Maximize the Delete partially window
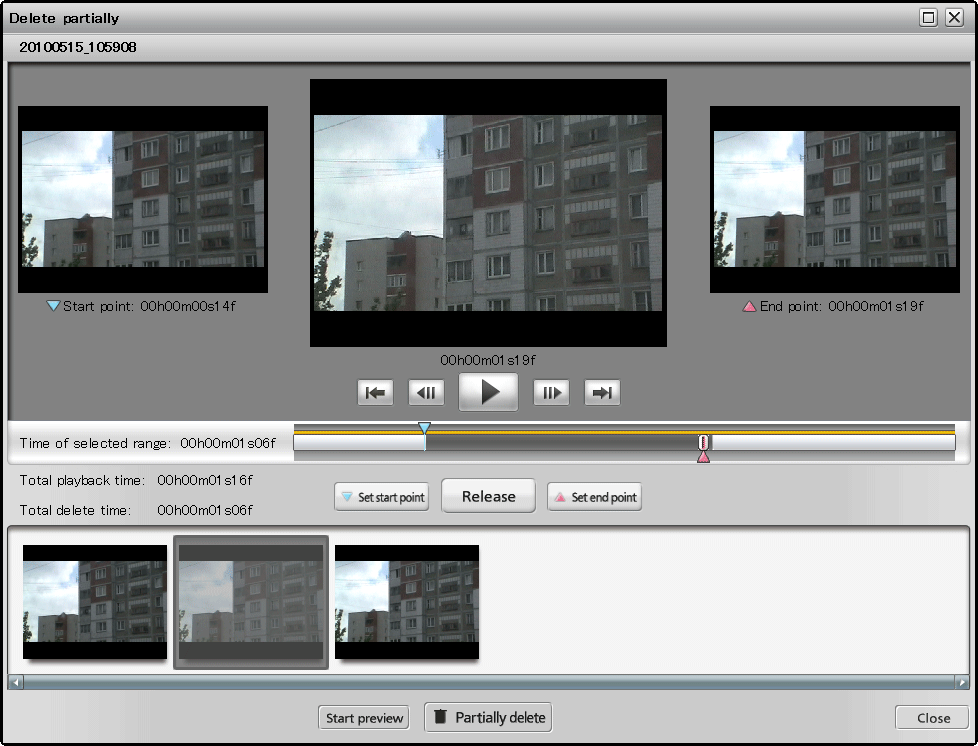The height and width of the screenshot is (746, 978). point(928,17)
